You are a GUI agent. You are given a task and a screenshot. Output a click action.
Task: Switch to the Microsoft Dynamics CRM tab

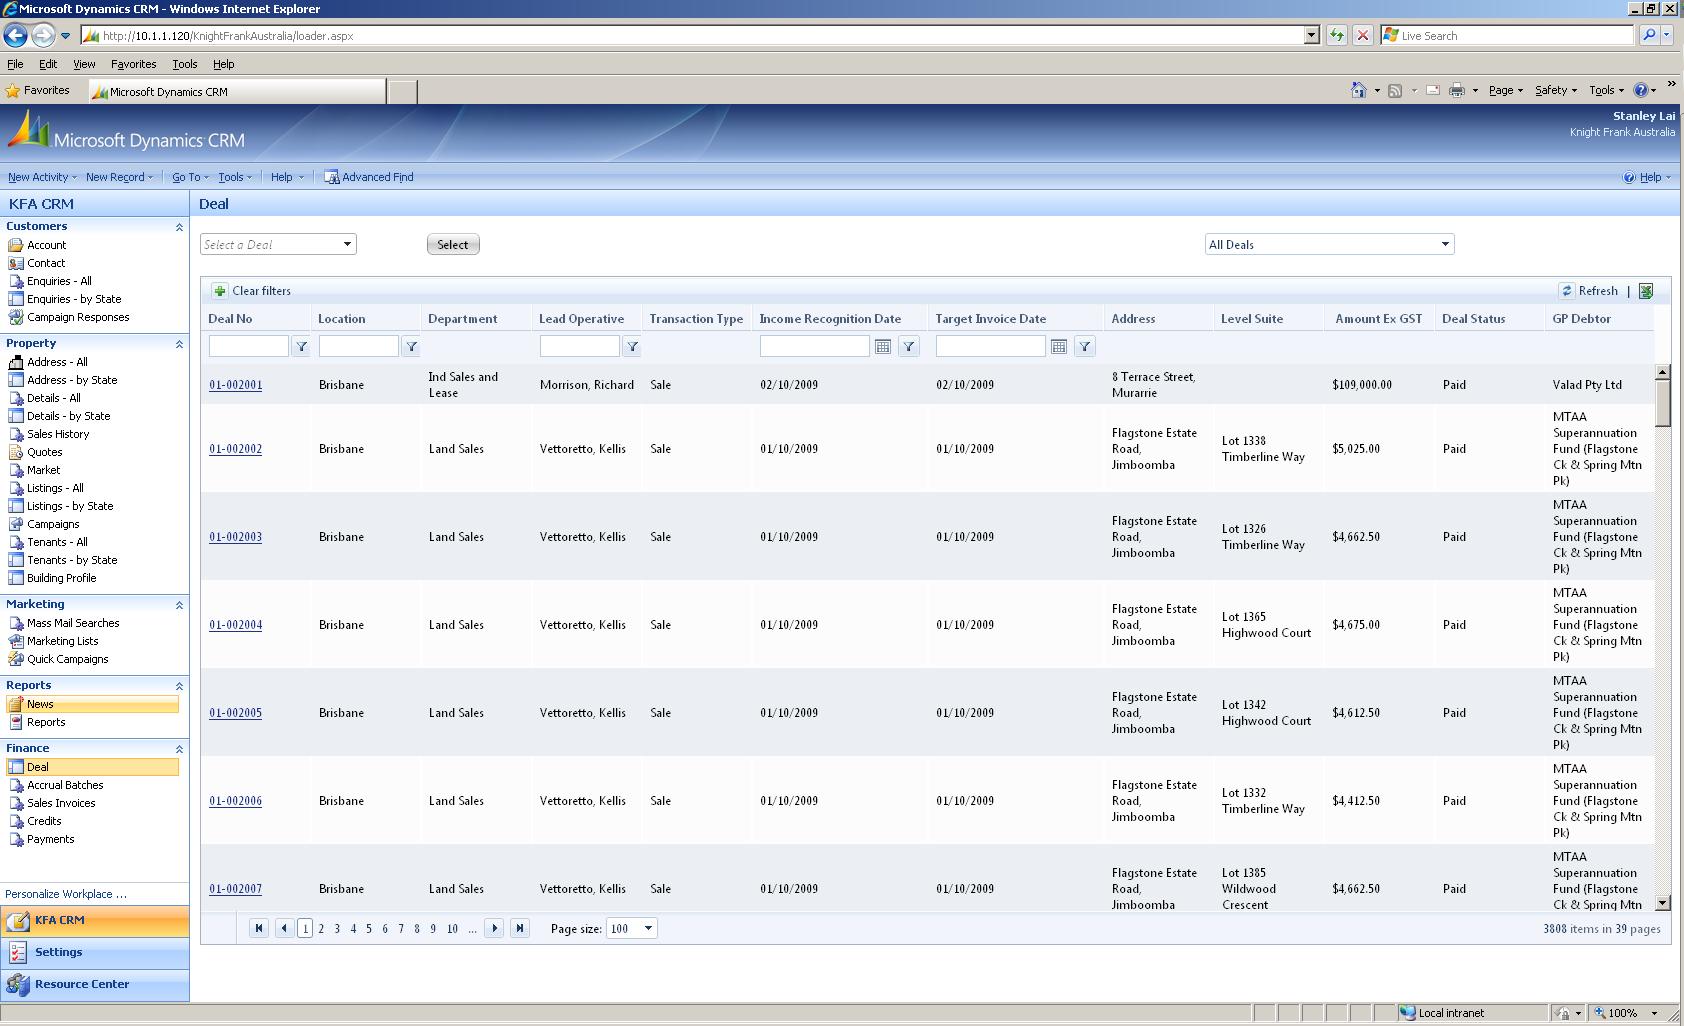236,91
